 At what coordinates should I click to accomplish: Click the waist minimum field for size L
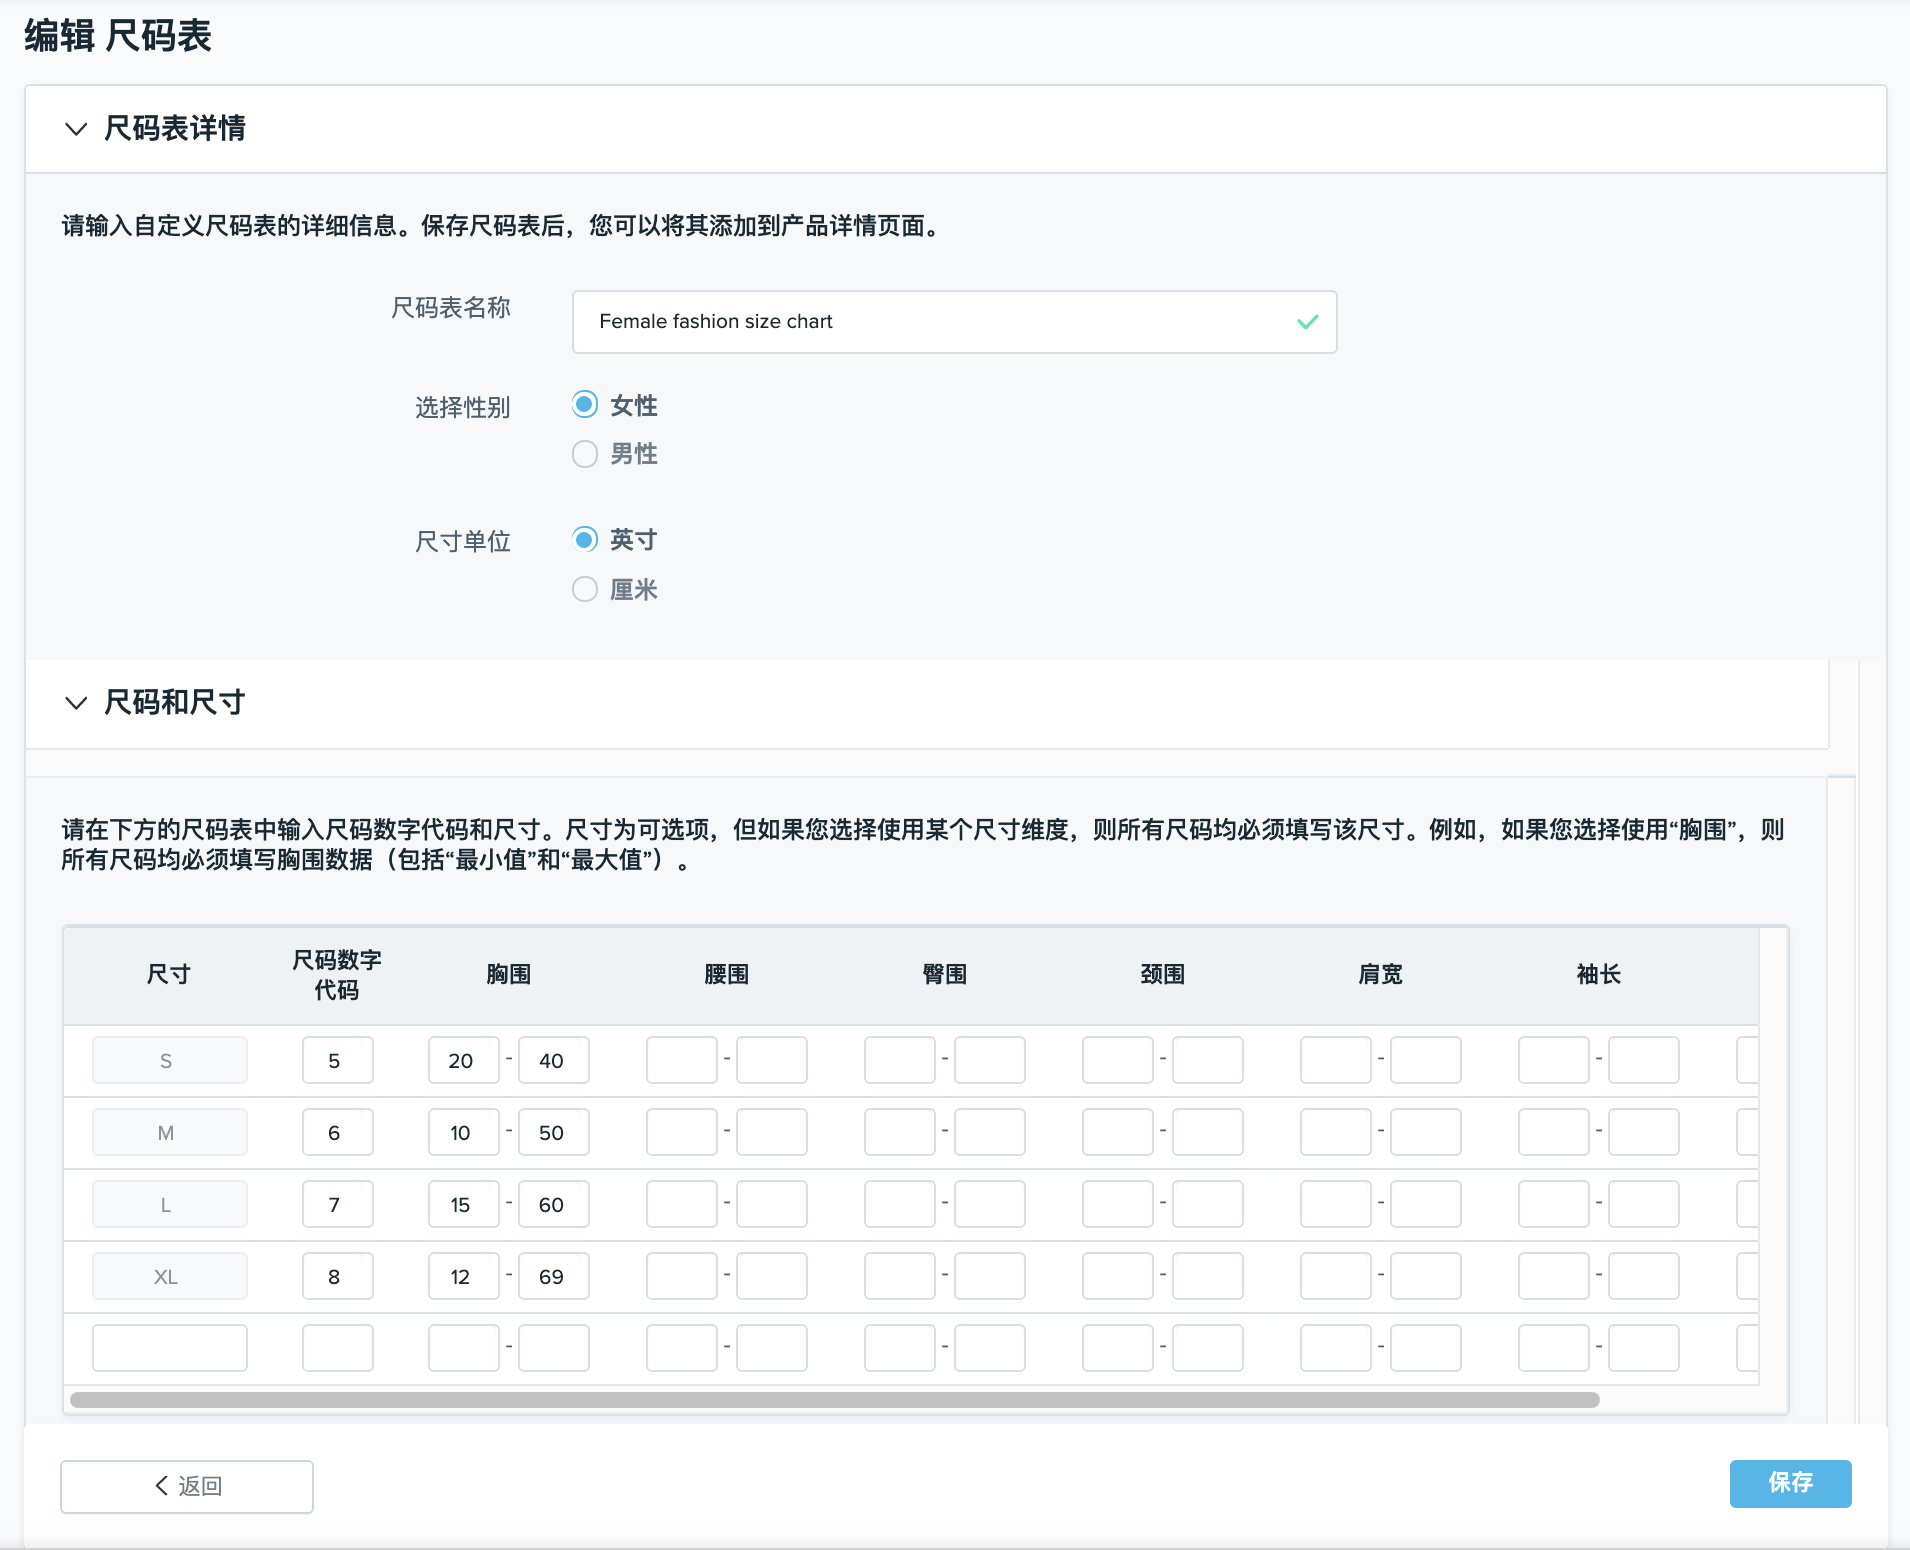(x=681, y=1204)
